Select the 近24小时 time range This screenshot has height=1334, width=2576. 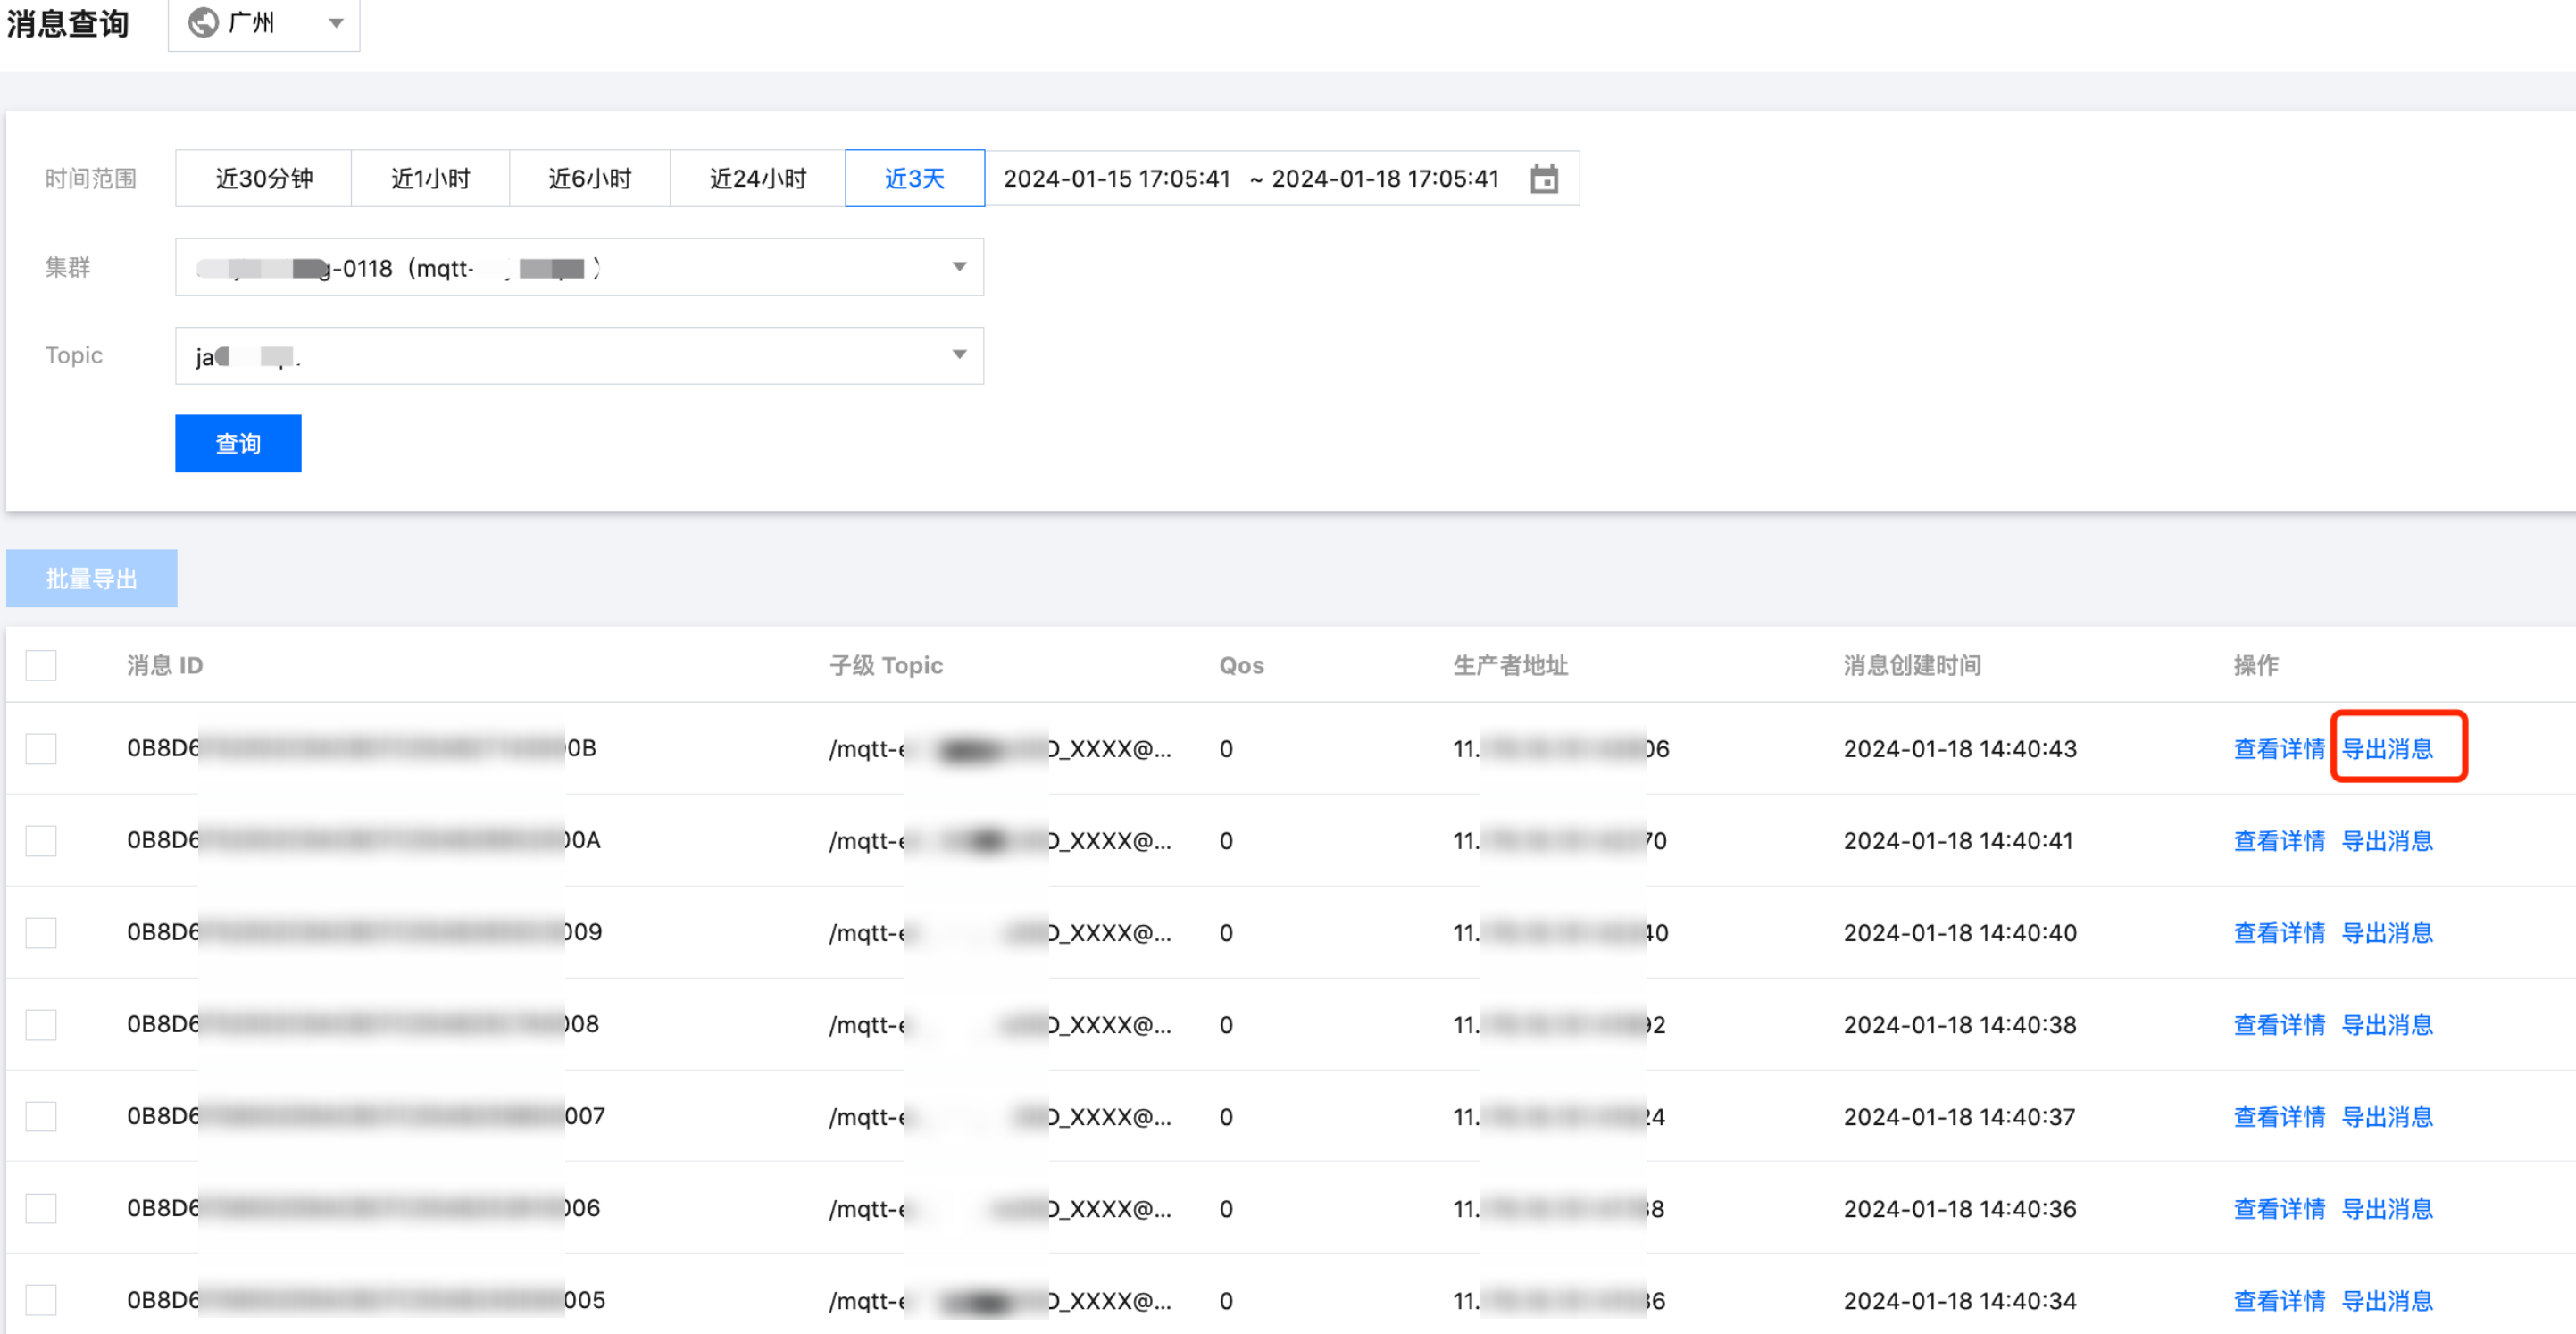(x=757, y=179)
